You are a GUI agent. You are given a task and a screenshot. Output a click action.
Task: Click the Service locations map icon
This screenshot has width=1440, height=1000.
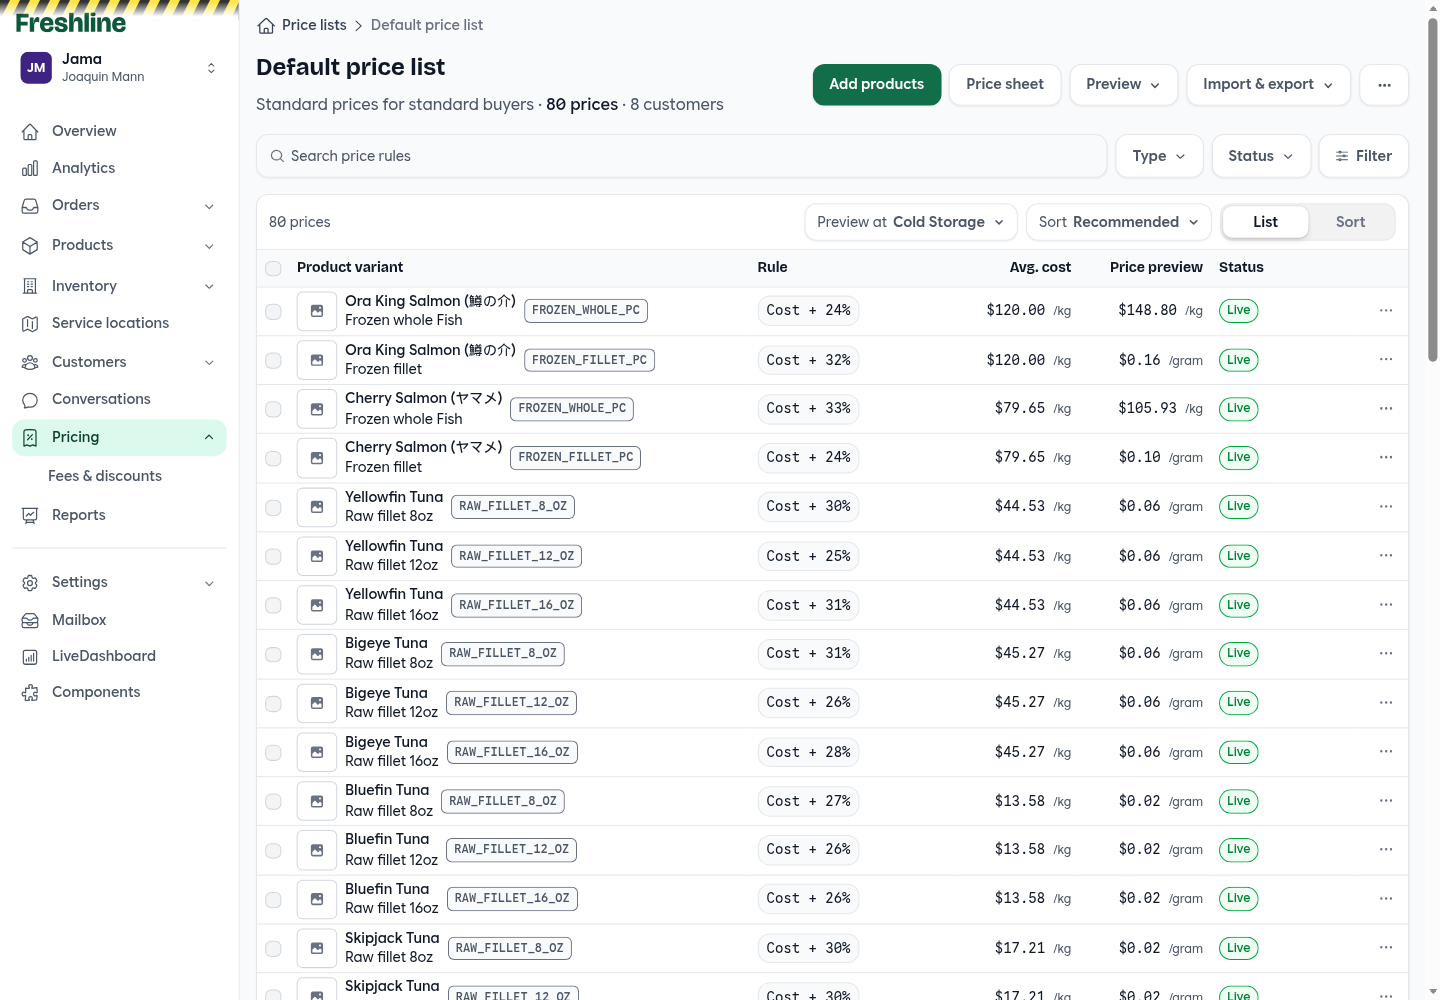[x=30, y=323]
